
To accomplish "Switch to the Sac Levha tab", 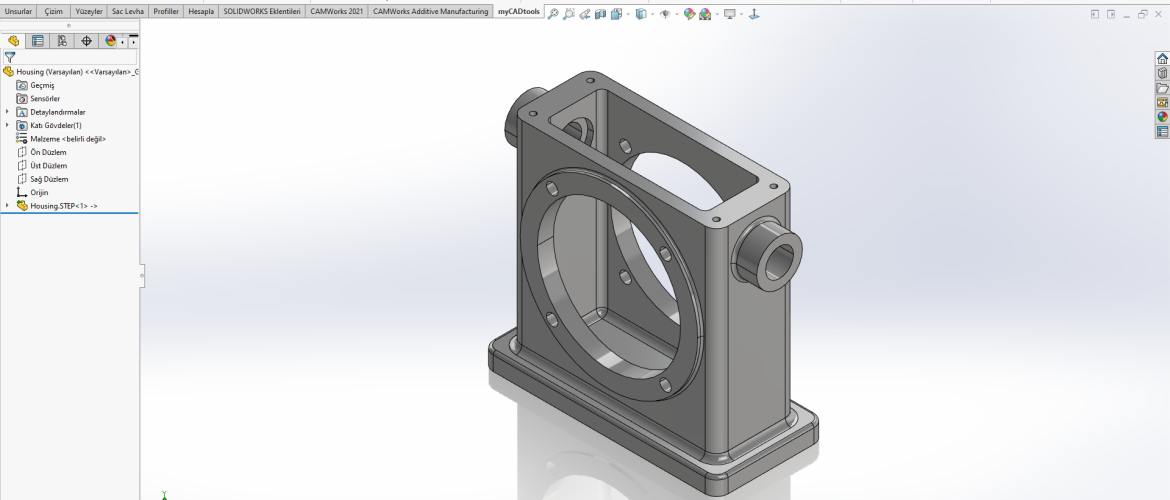I will coord(128,11).
